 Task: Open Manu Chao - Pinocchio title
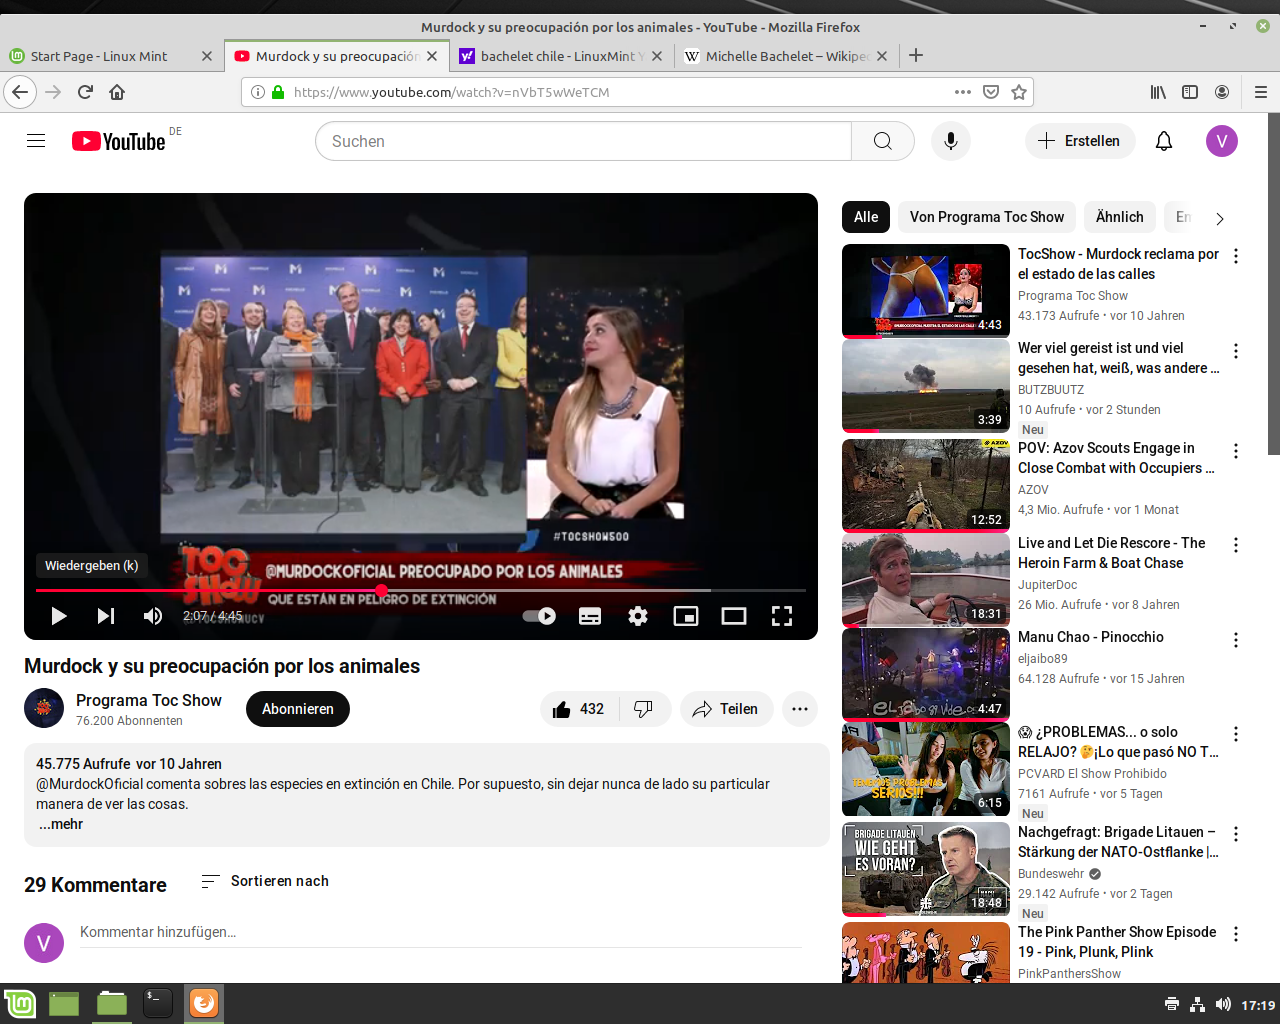click(x=1091, y=637)
